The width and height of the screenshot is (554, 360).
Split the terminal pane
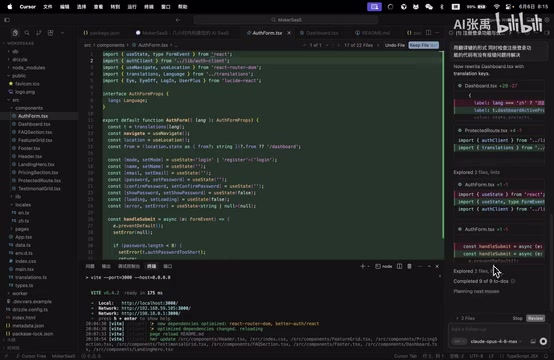(399, 266)
